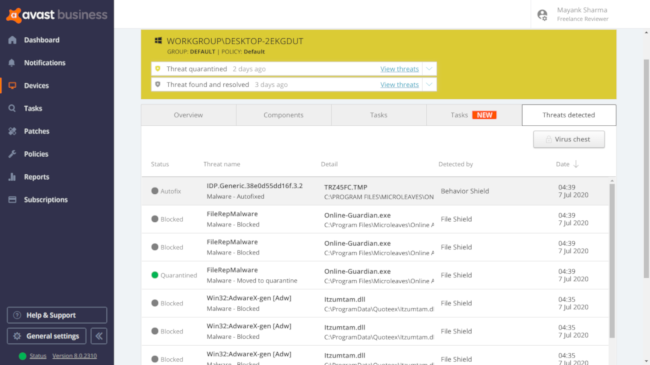The image size is (650, 365).
Task: Click TRZ45FC.TMP file detail
Action: [346, 187]
